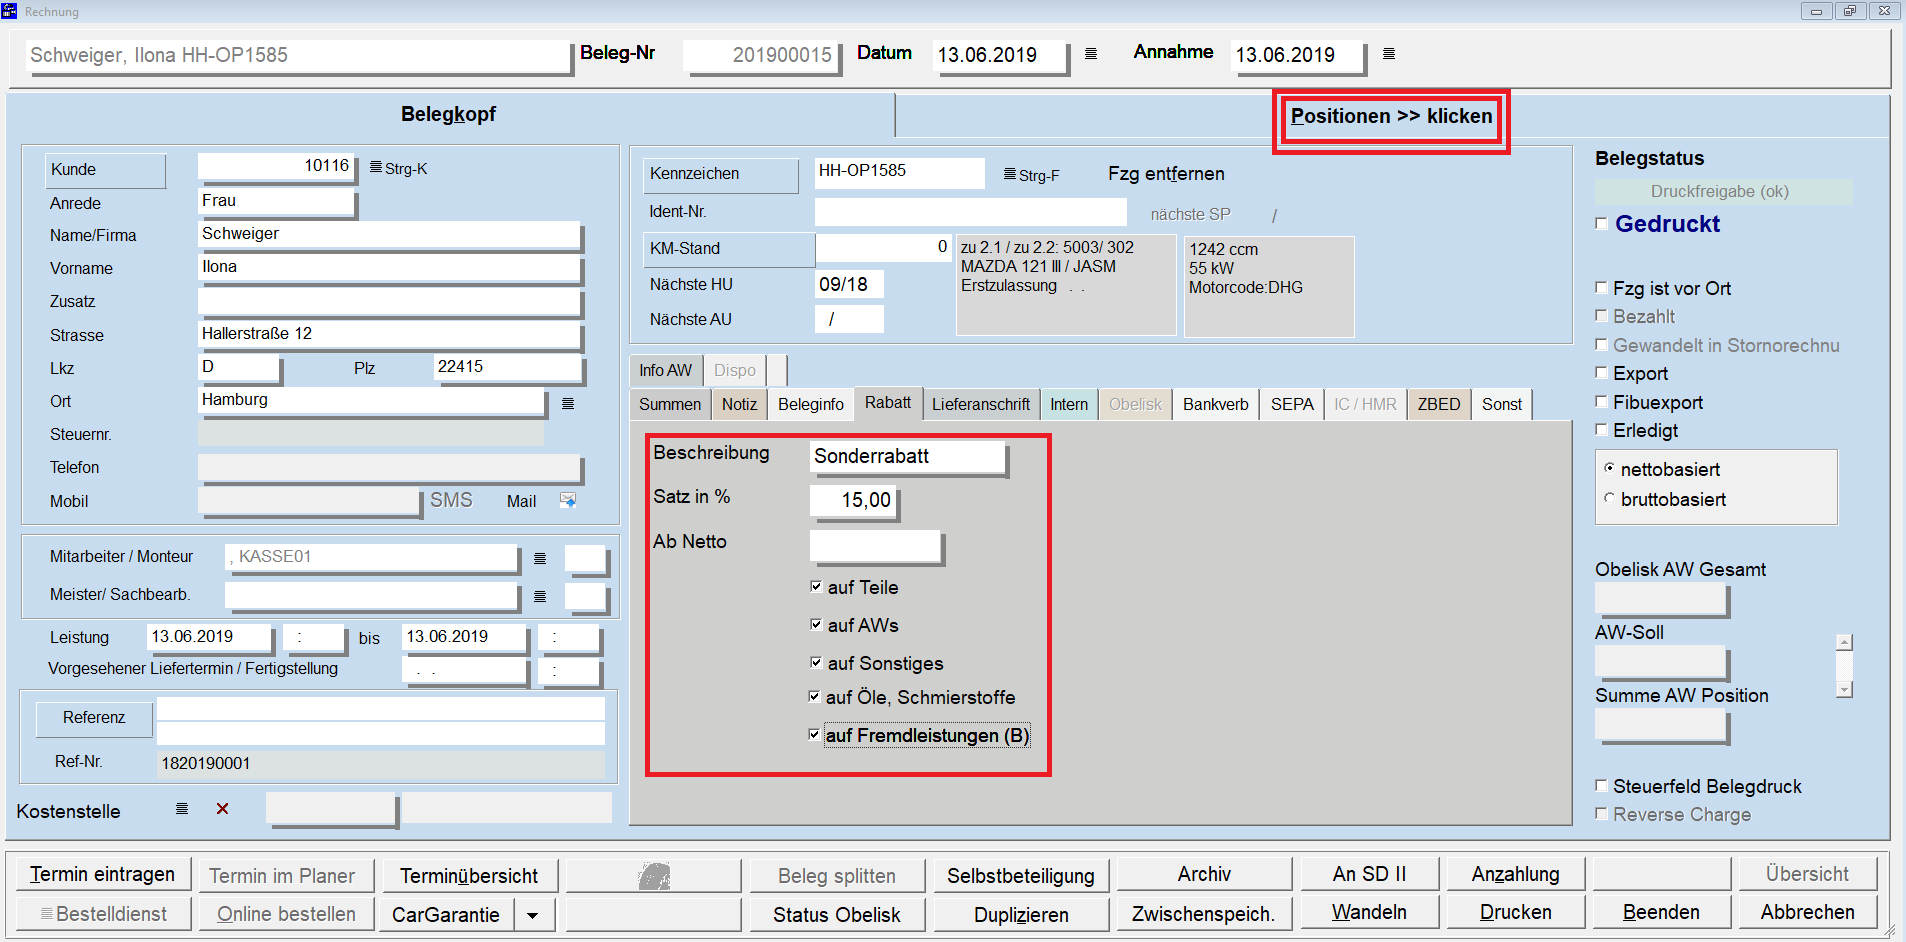The image size is (1906, 942).
Task: Click the app icon in title bar
Action: pyautogui.click(x=10, y=11)
